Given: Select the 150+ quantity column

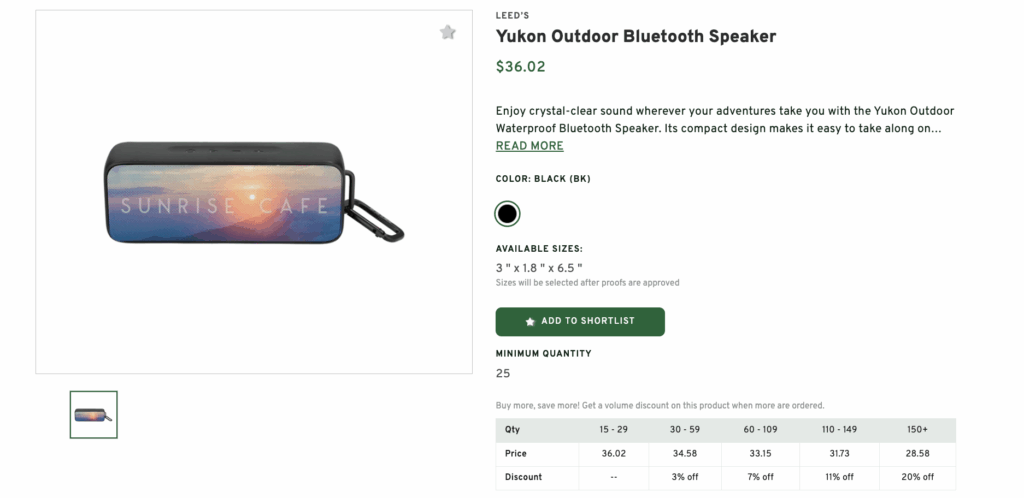Looking at the screenshot, I should click(x=917, y=430).
